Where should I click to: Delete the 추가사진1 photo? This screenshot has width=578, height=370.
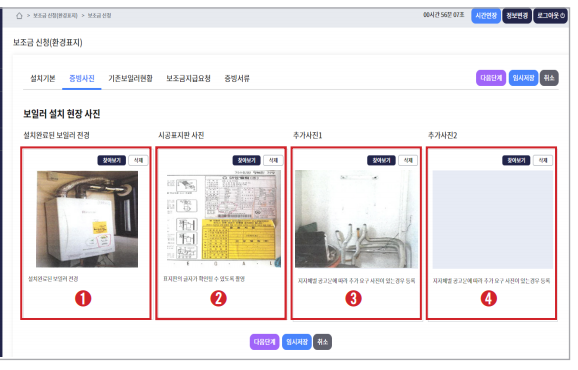(408, 160)
